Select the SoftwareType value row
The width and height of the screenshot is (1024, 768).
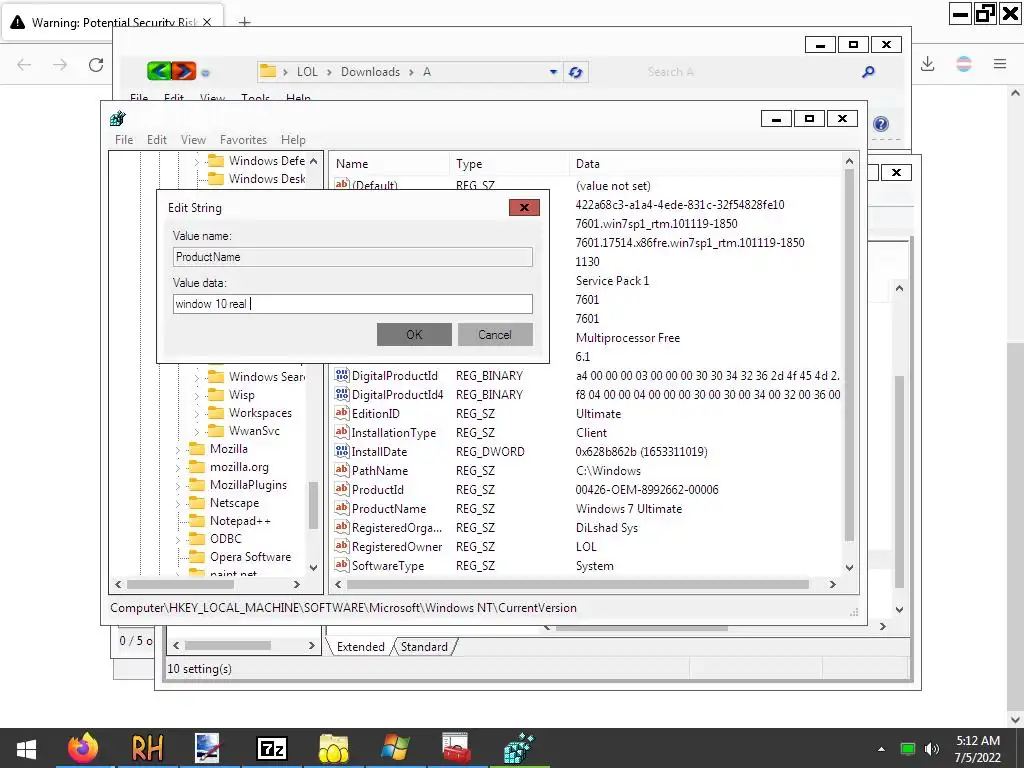coord(586,566)
